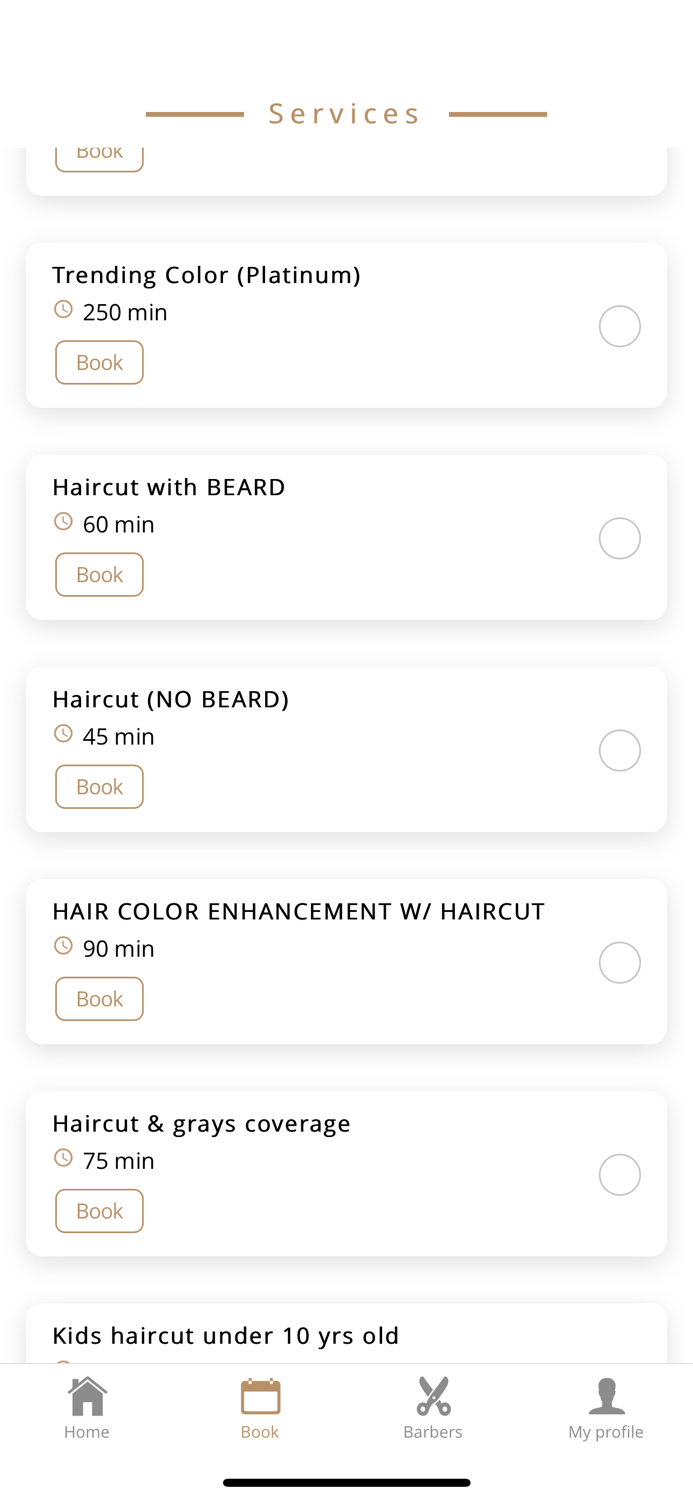Book the Trending Color (Platinum) service

coord(99,362)
